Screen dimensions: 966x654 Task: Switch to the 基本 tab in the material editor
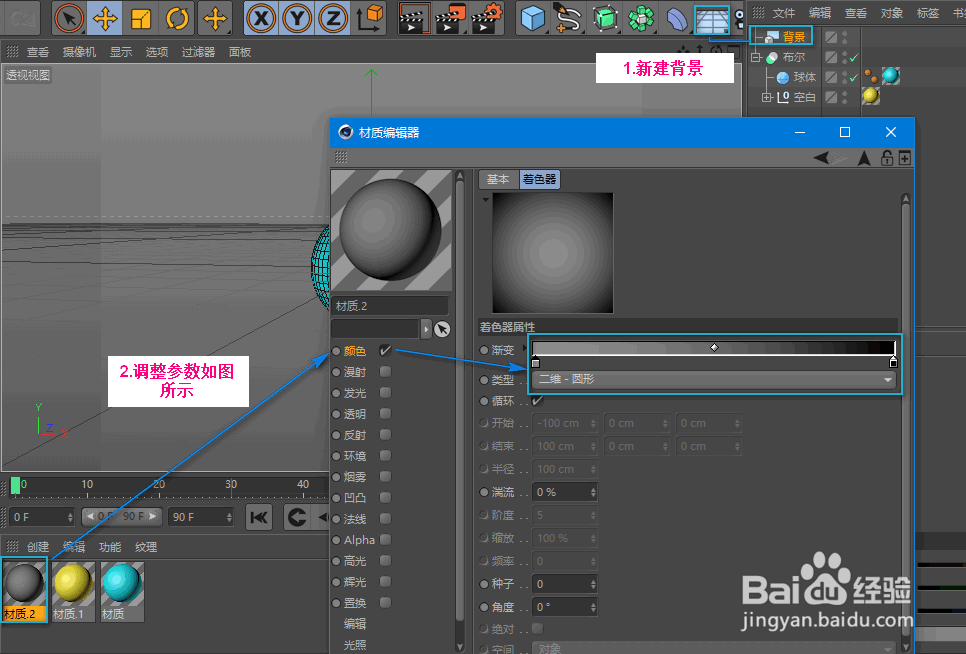point(498,179)
